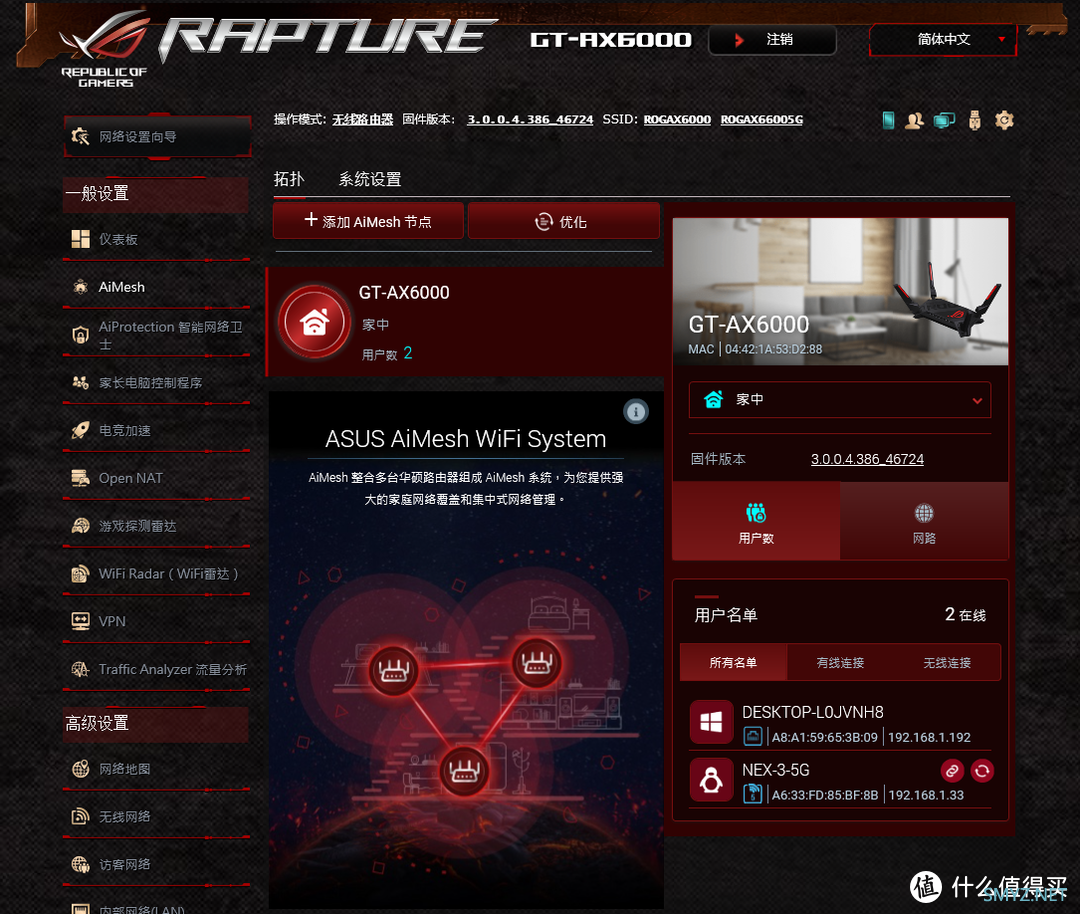
Task: Filter by 有线连接 wired clients
Action: [840, 663]
